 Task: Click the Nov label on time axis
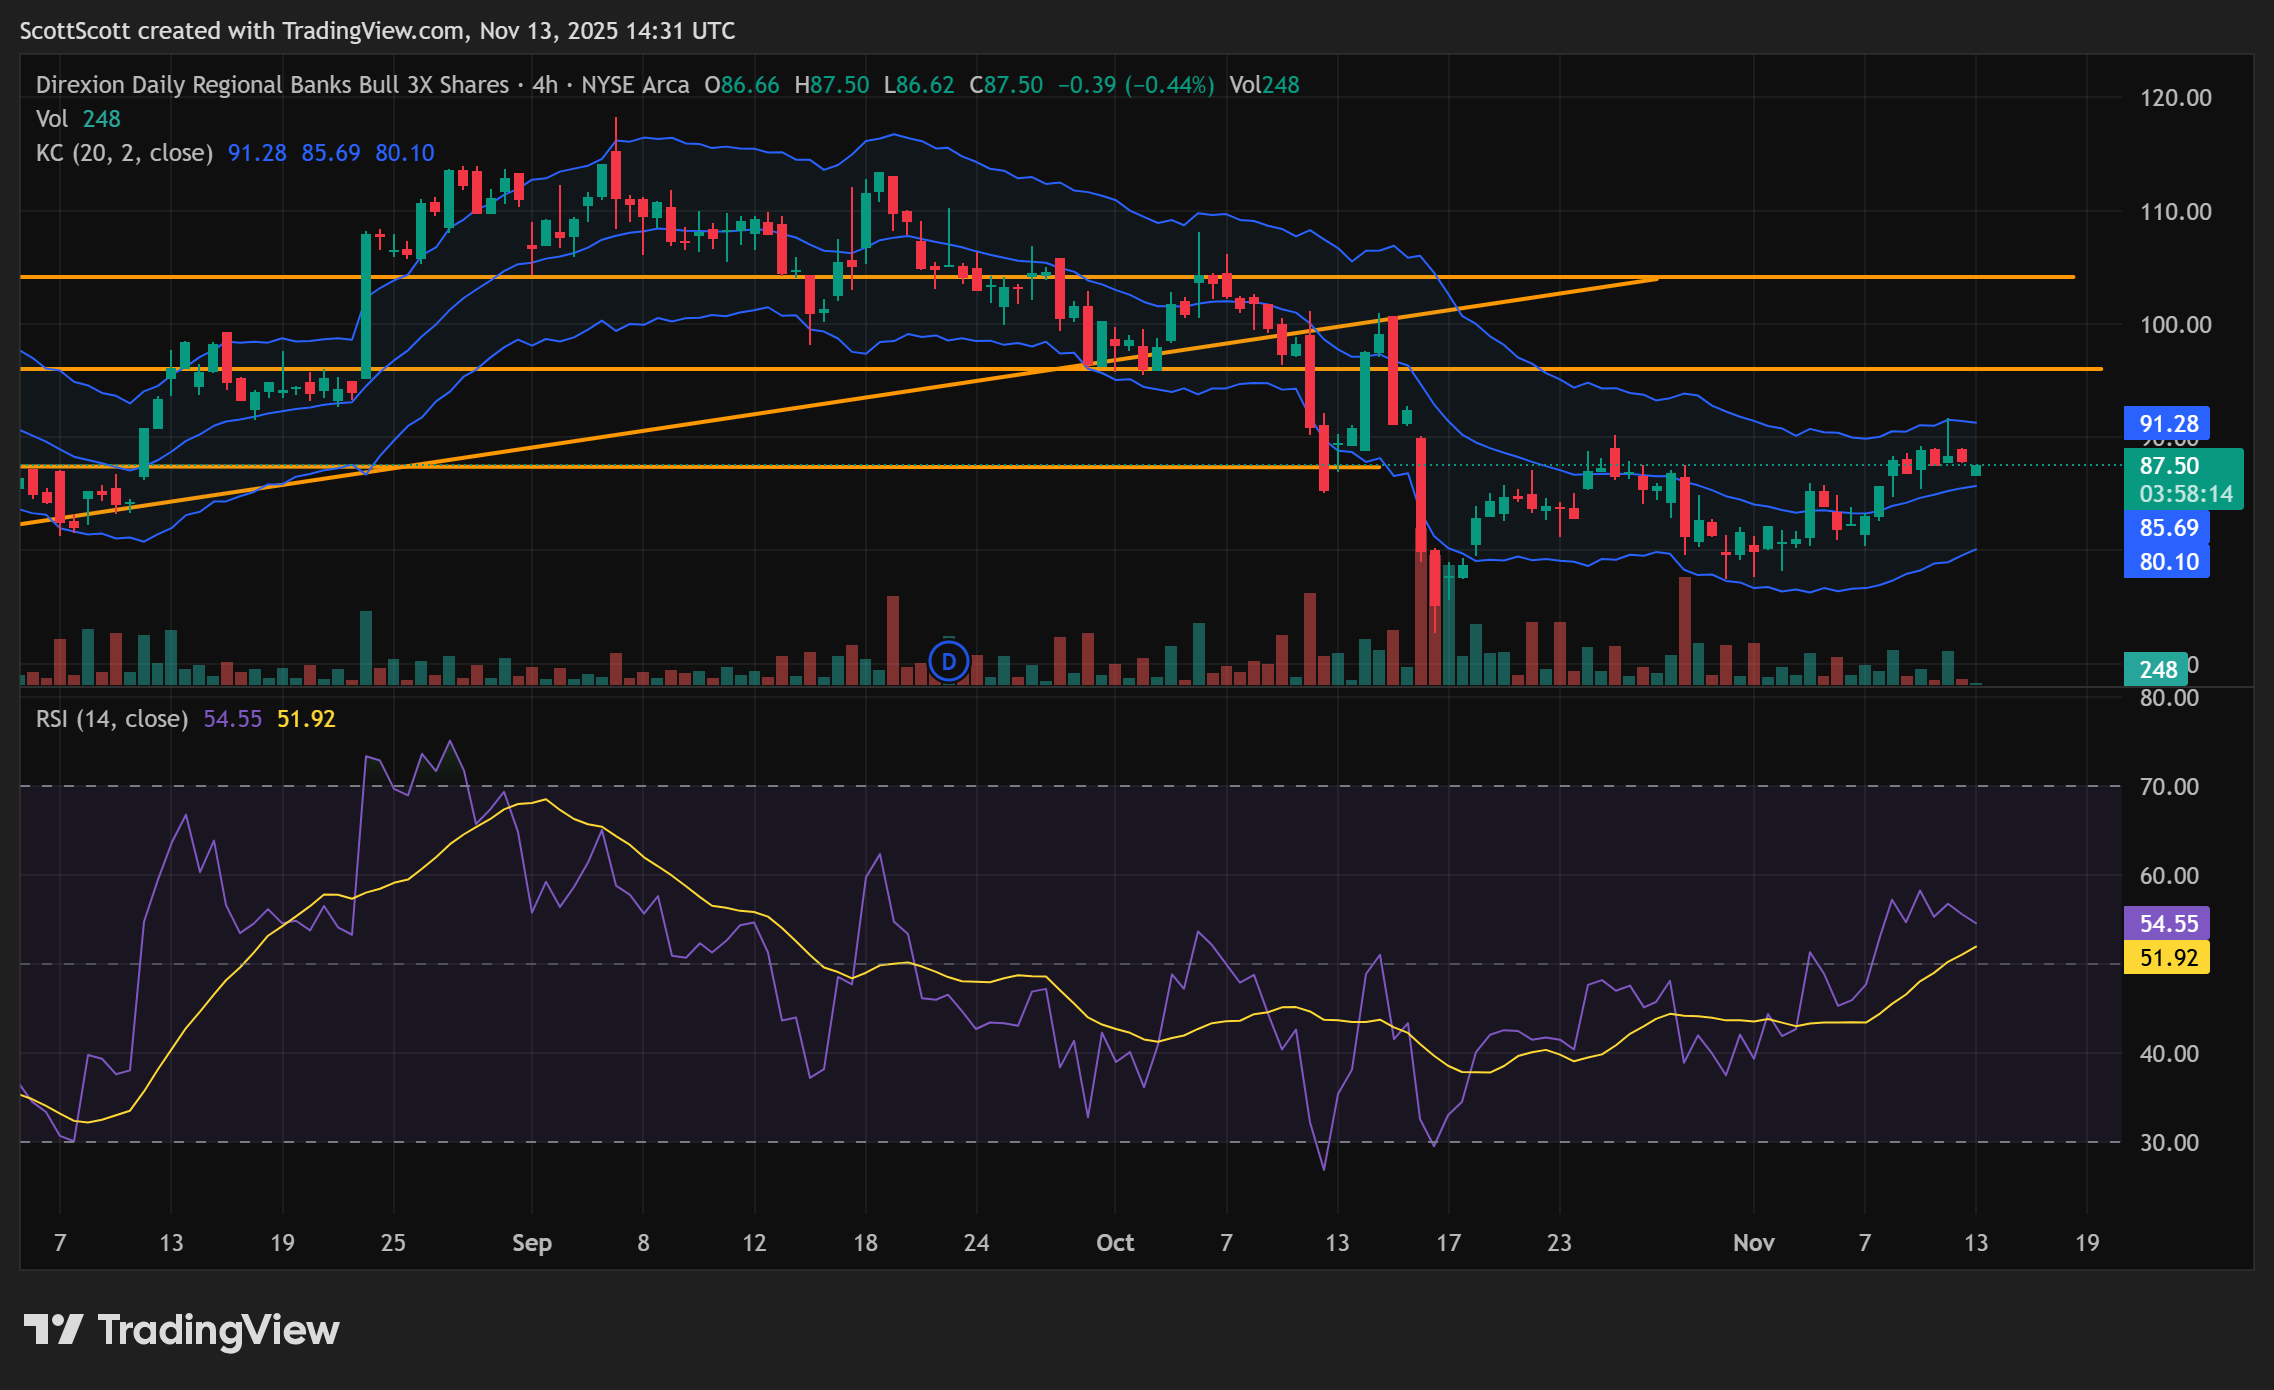[x=1753, y=1243]
